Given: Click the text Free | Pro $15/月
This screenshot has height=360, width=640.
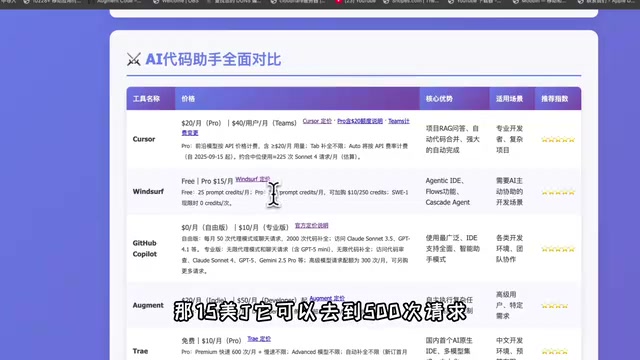Looking at the screenshot, I should click(207, 181).
